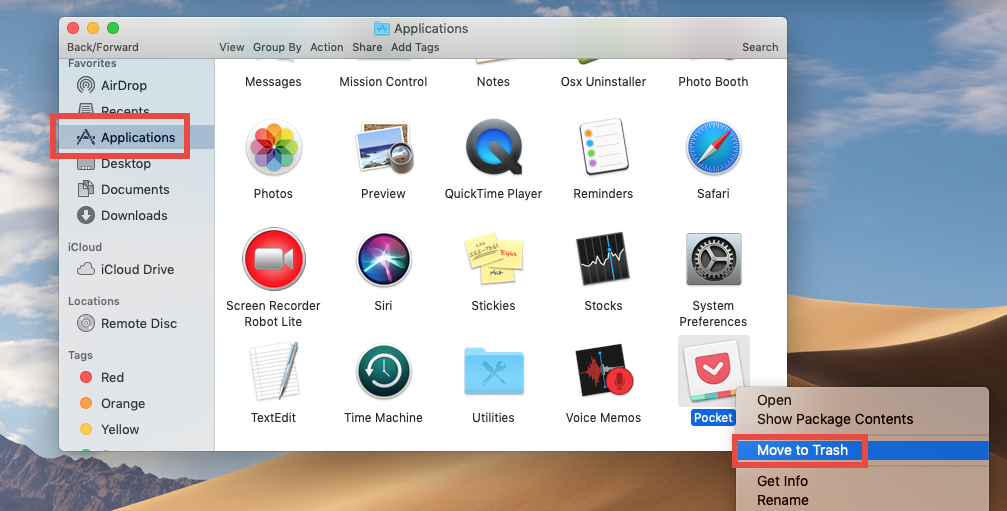Click the Desktop sidebar icon
The image size is (1007, 511).
85,164
